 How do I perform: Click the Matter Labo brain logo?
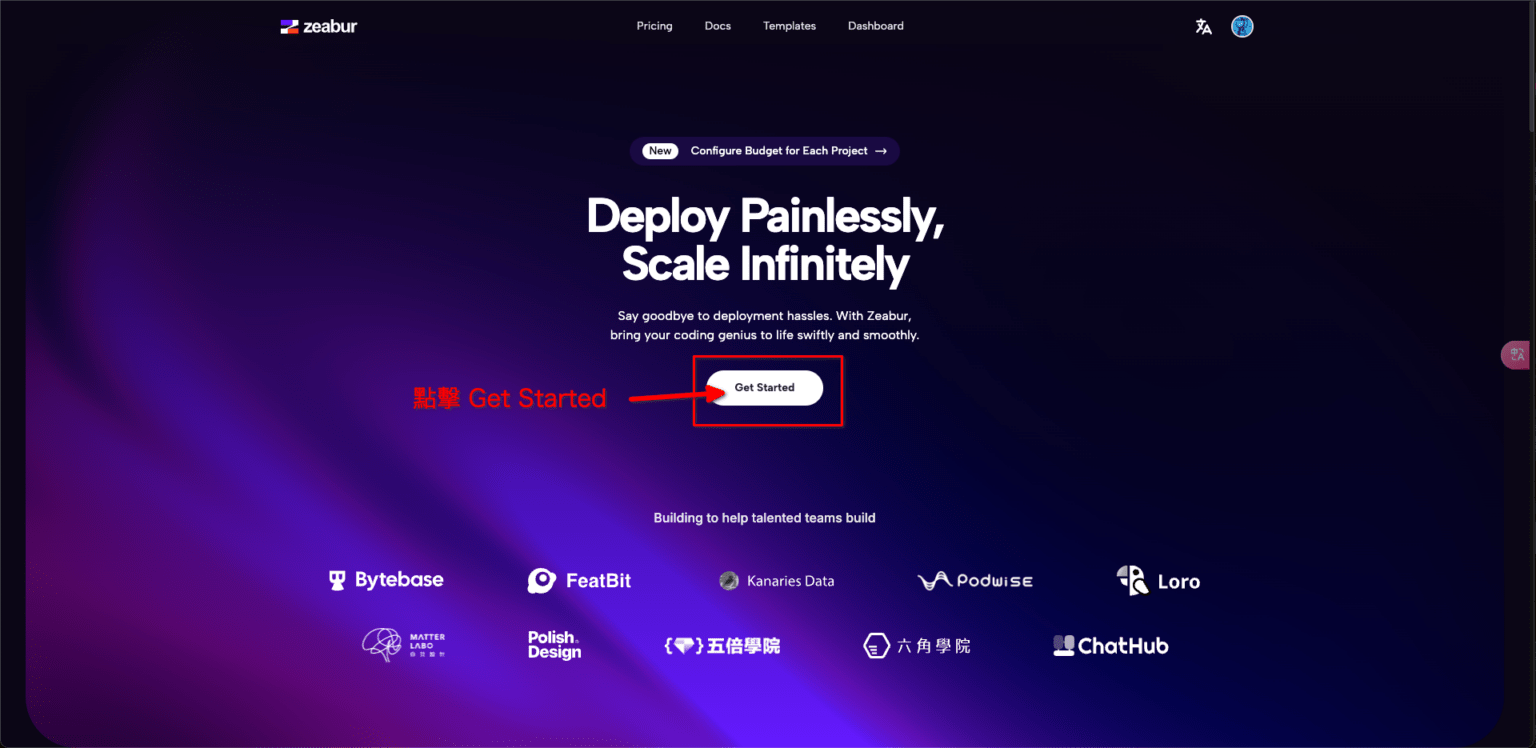point(403,645)
